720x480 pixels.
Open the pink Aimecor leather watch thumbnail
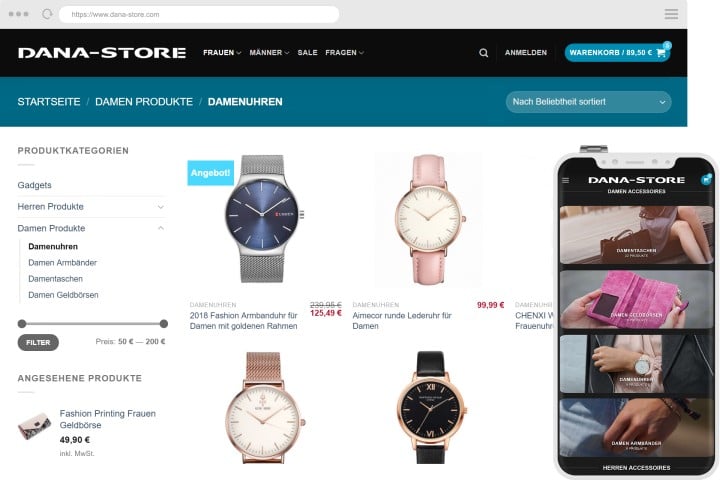click(428, 220)
